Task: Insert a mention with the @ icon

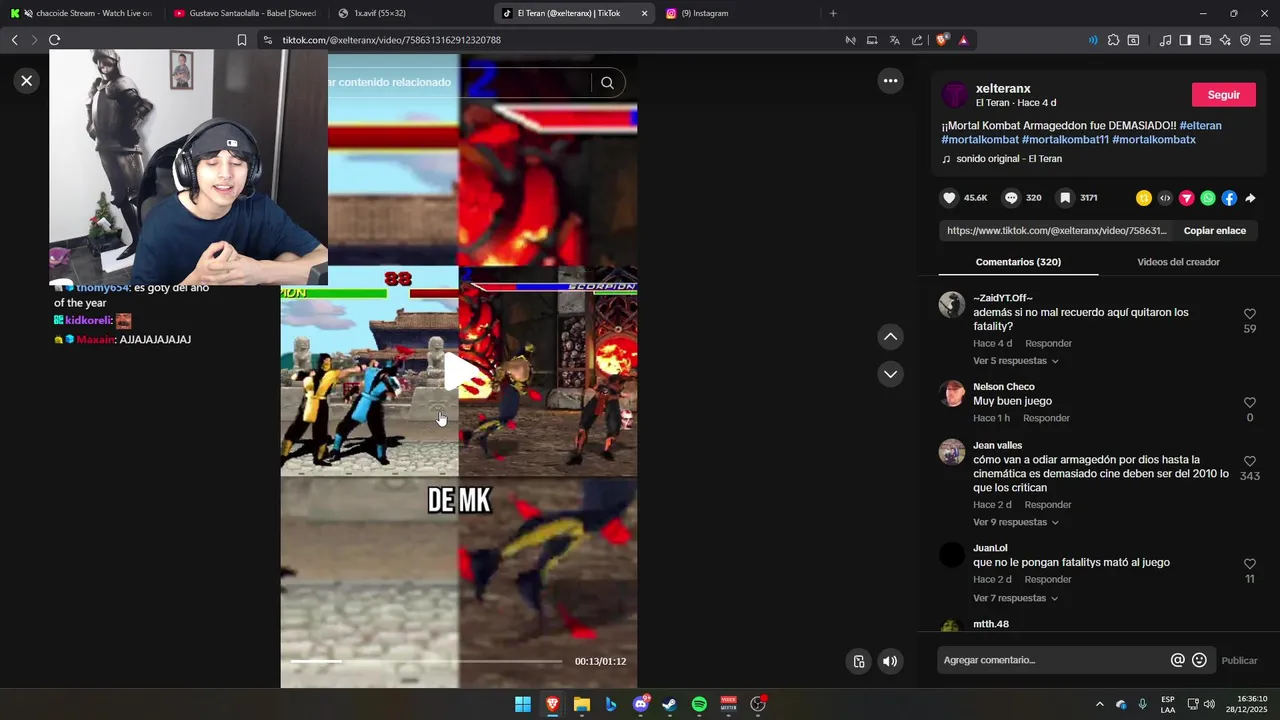Action: pos(1177,660)
